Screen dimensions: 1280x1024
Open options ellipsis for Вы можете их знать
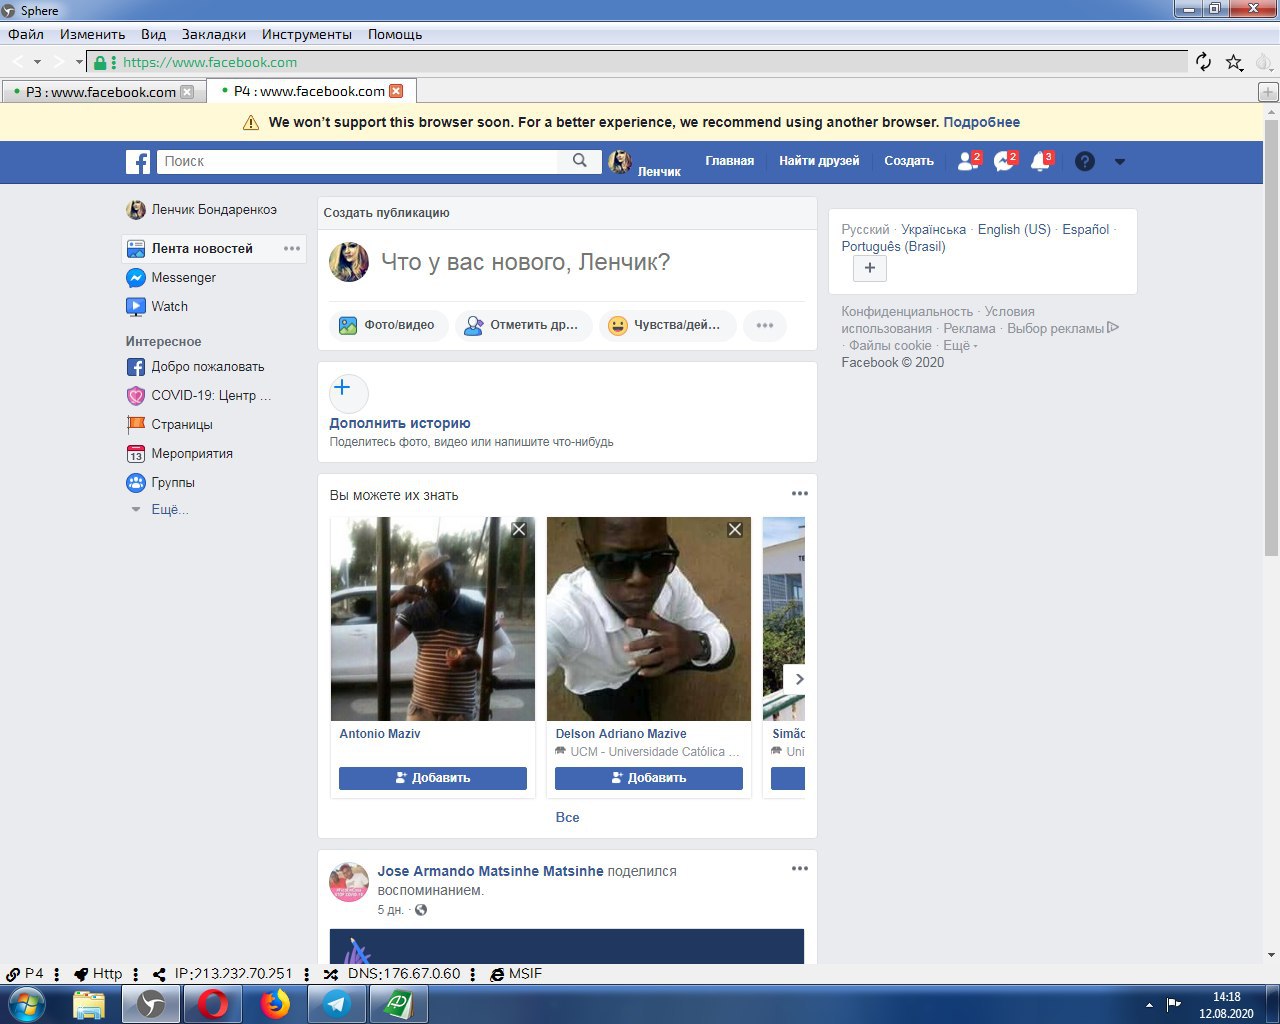coord(800,493)
